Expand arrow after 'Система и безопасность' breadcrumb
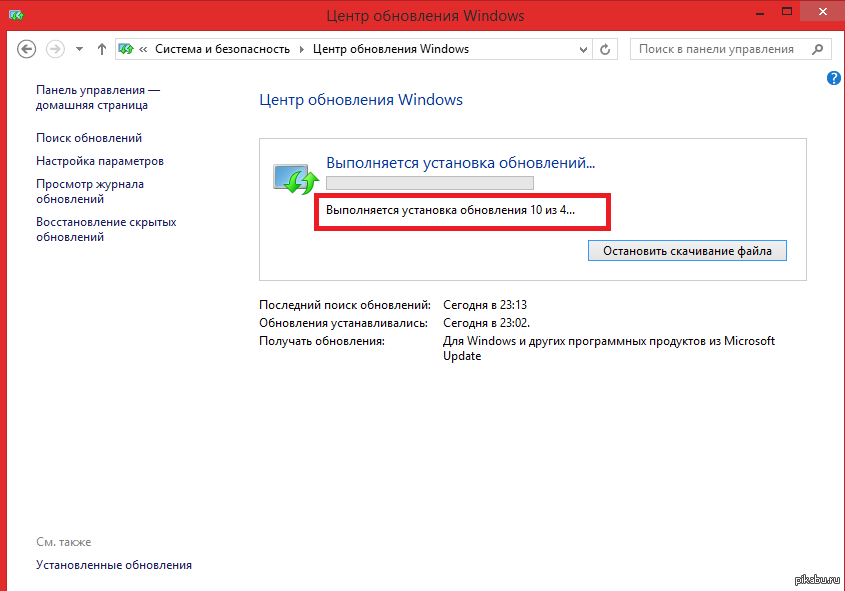Viewport: 845px width, 591px height. coord(301,49)
